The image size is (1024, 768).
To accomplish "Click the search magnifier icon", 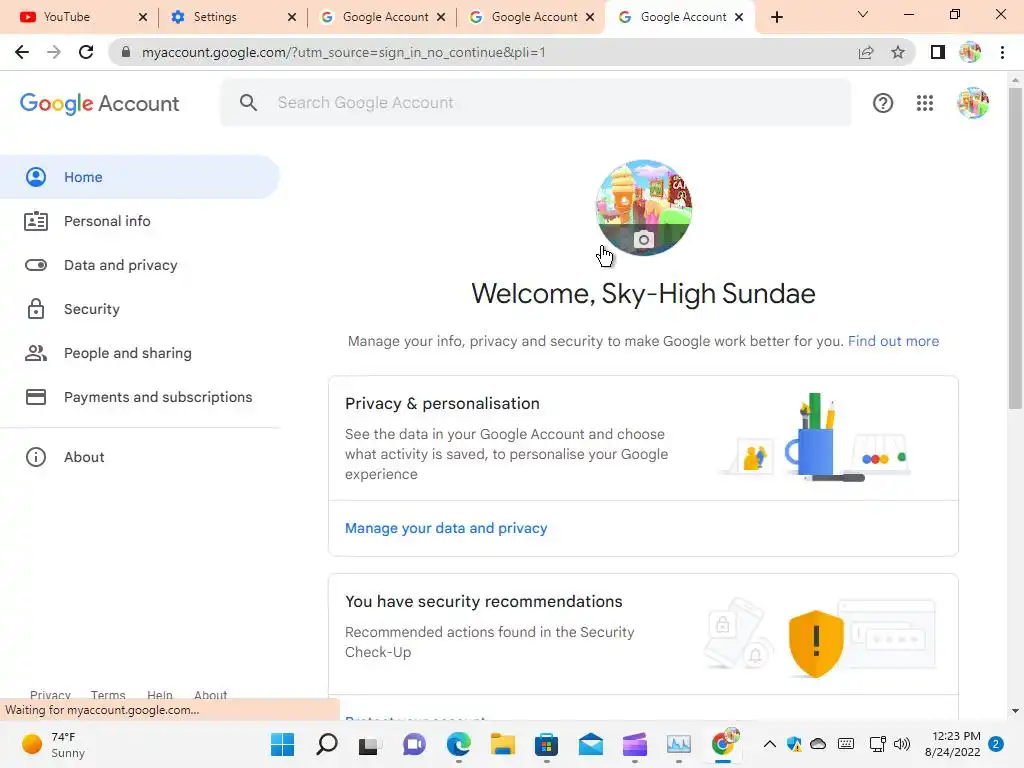I will coord(248,103).
